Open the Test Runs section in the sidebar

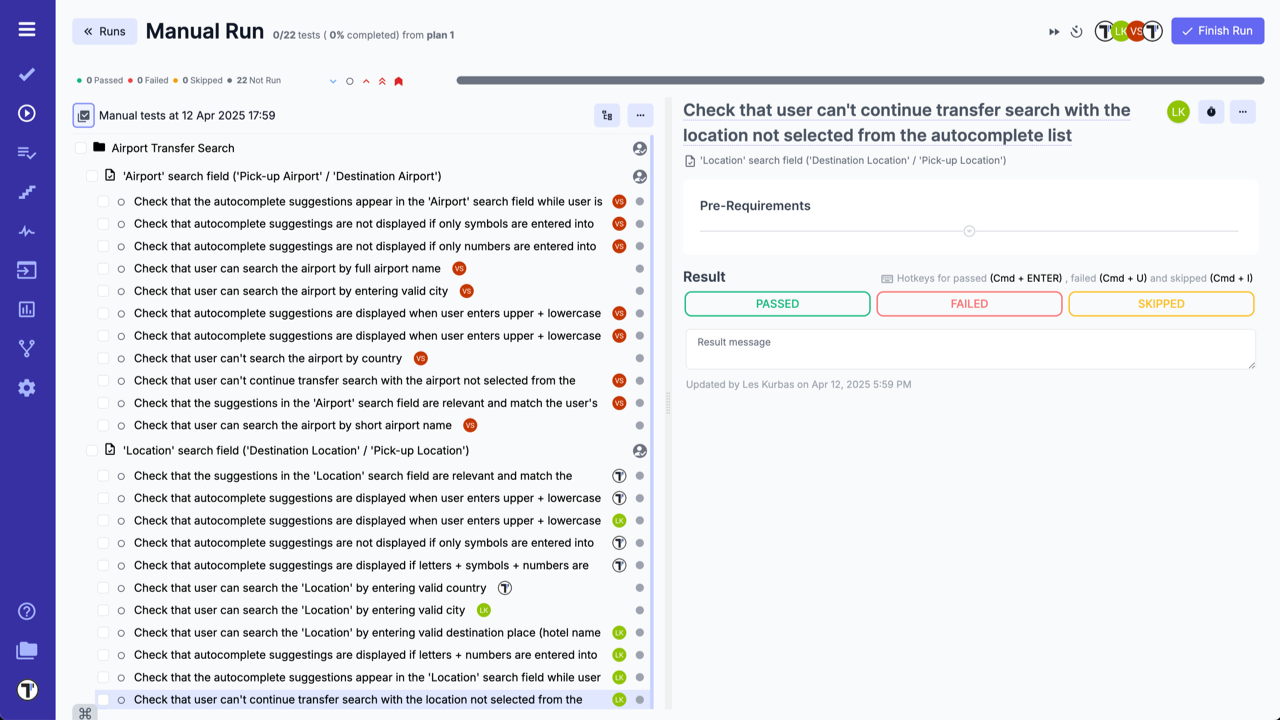tap(26, 113)
